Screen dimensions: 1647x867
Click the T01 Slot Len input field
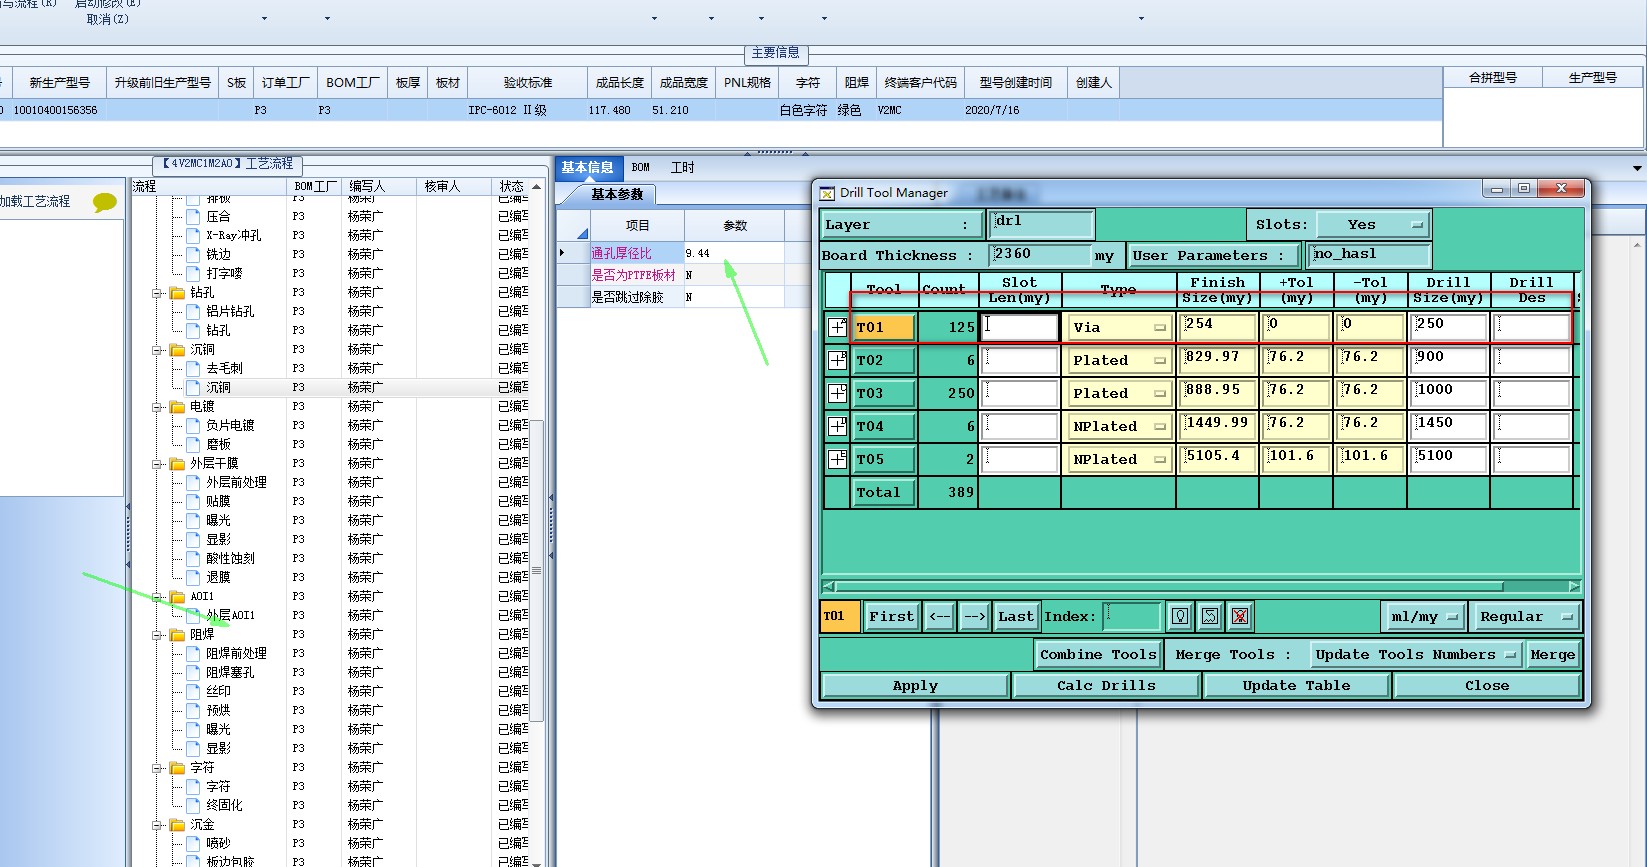pyautogui.click(x=1019, y=327)
